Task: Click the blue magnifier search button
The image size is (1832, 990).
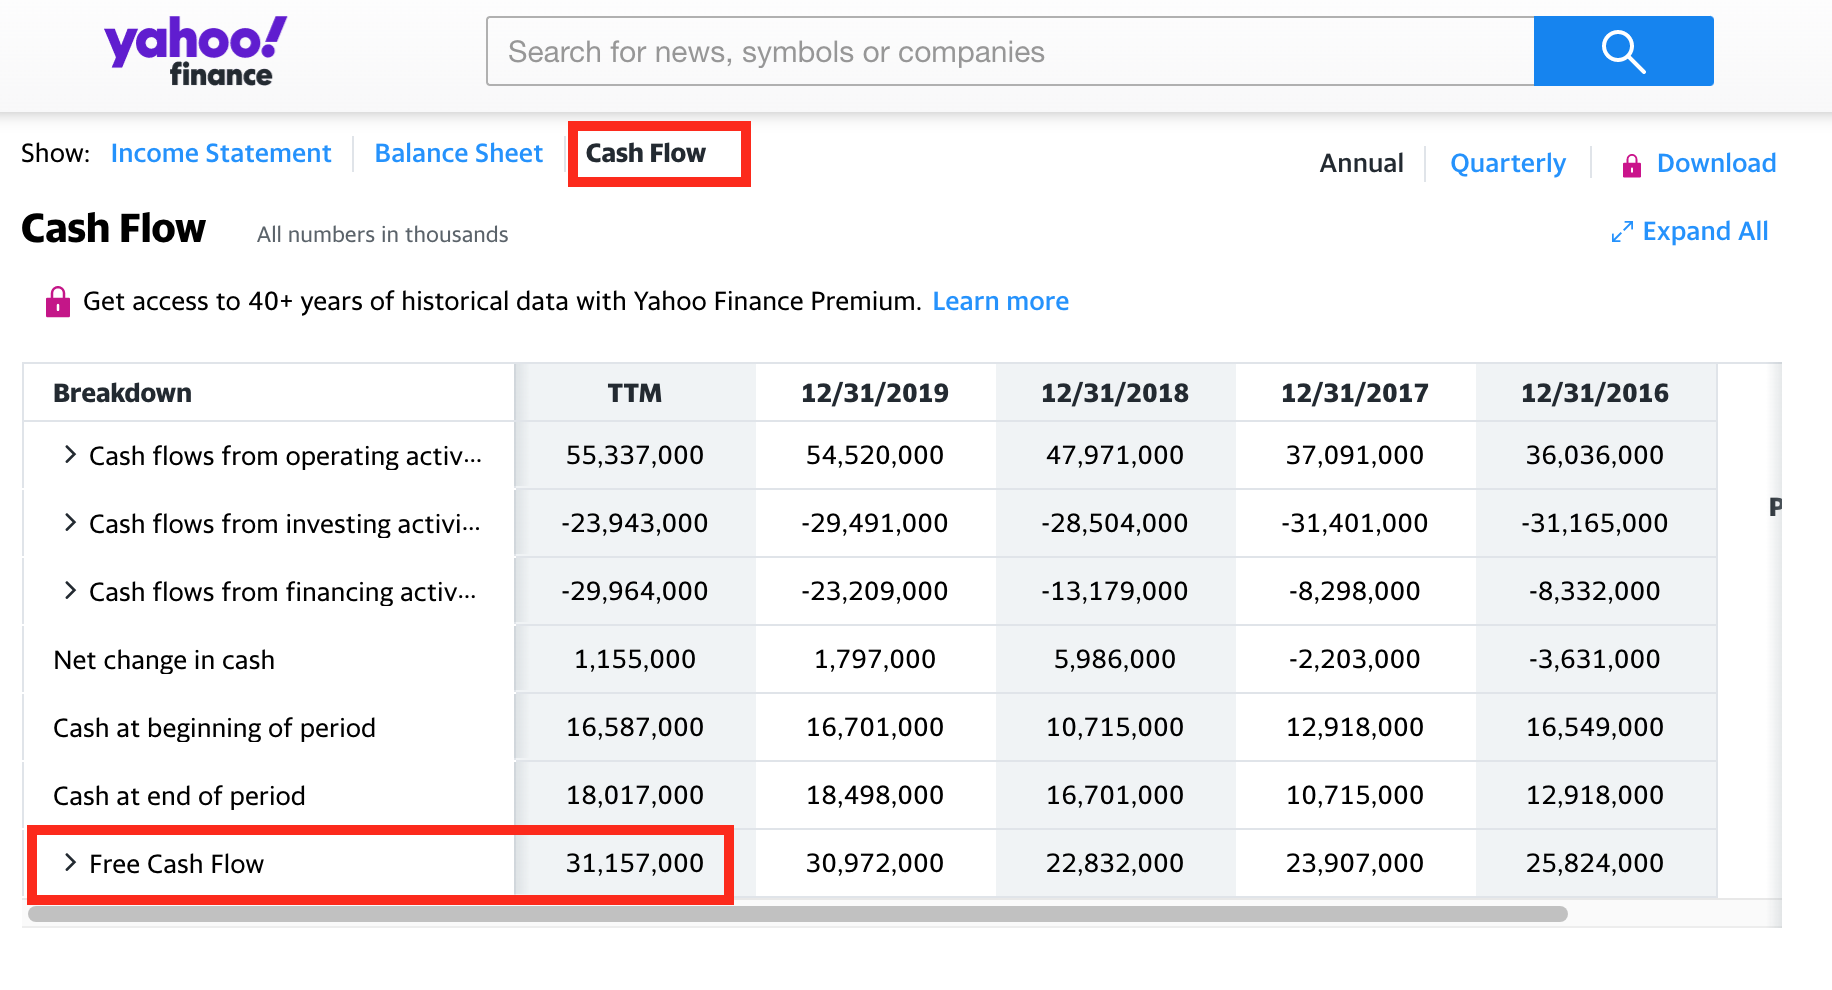Action: (x=1623, y=51)
